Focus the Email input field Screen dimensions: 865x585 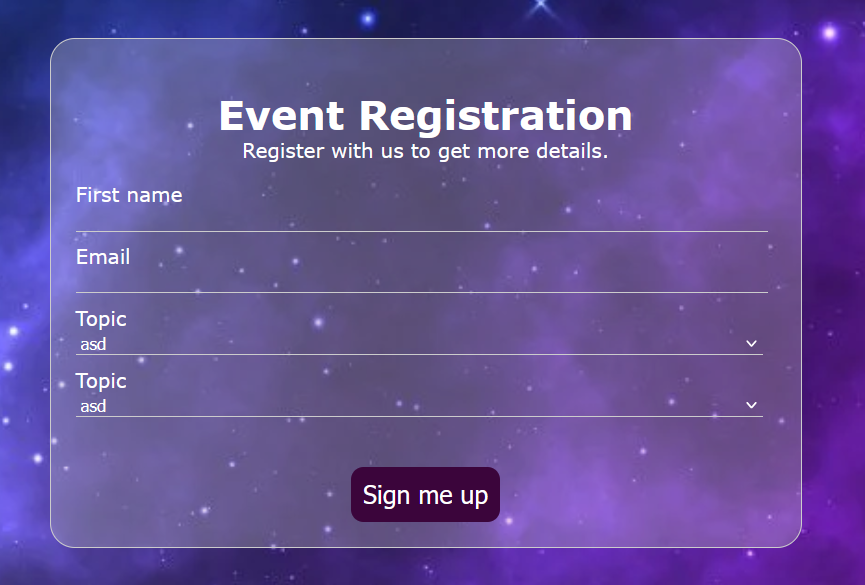pos(421,281)
